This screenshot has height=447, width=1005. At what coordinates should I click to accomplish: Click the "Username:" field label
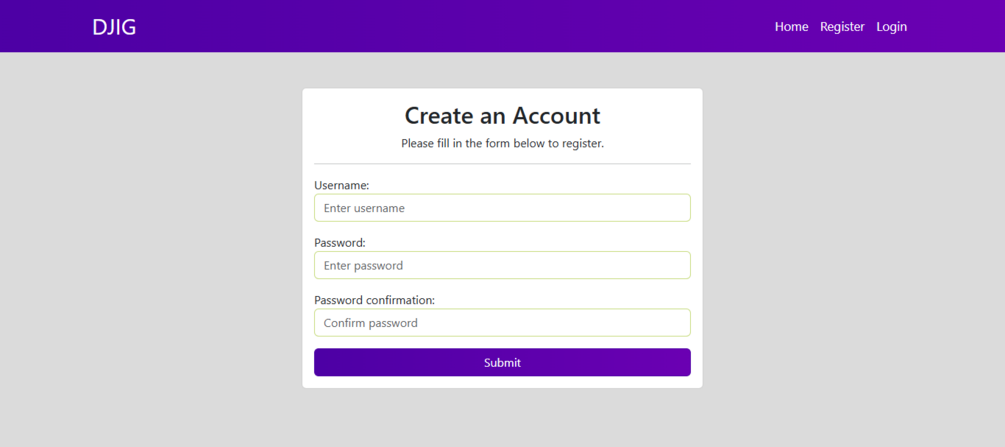point(342,185)
